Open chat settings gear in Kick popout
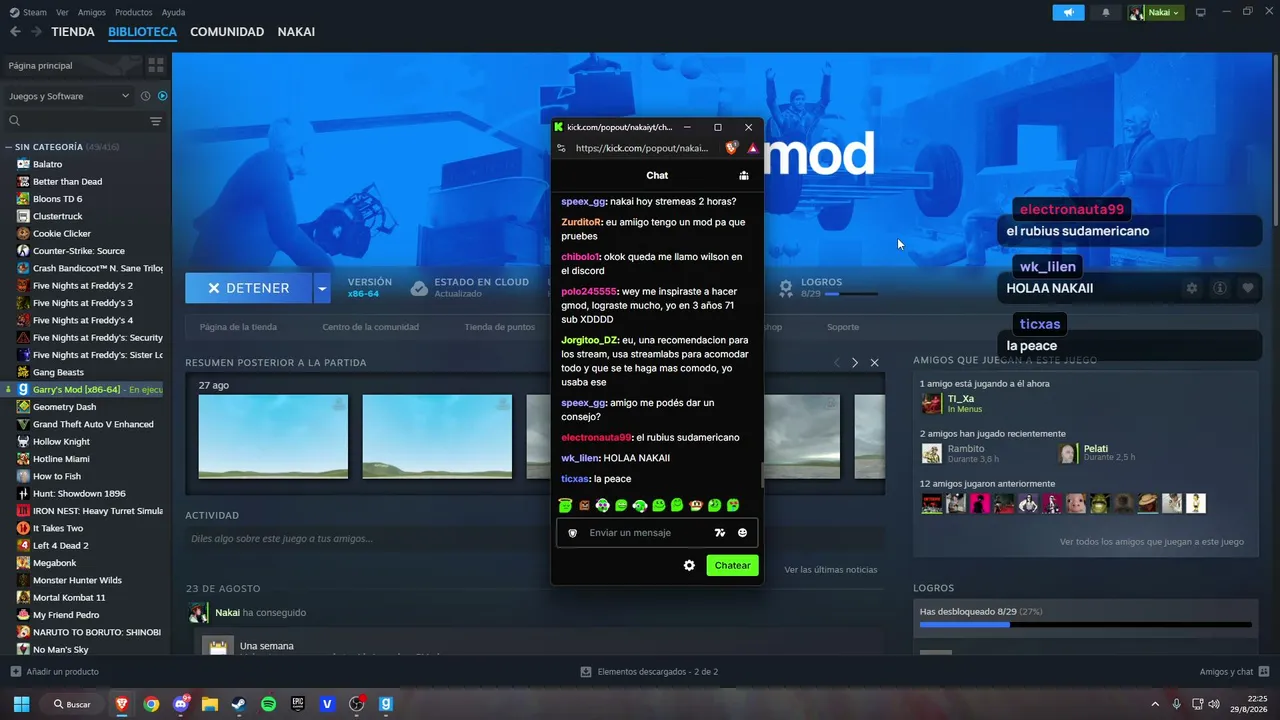This screenshot has width=1280, height=720. pyautogui.click(x=689, y=566)
